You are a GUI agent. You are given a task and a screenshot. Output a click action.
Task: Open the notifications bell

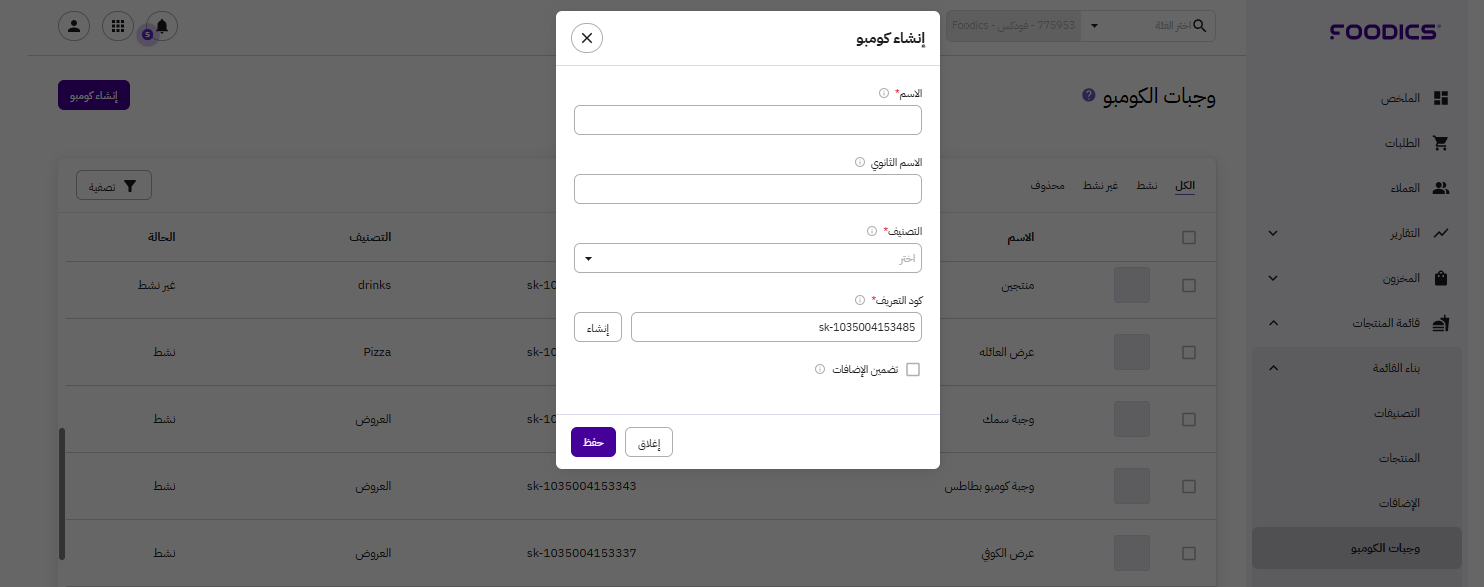(161, 26)
